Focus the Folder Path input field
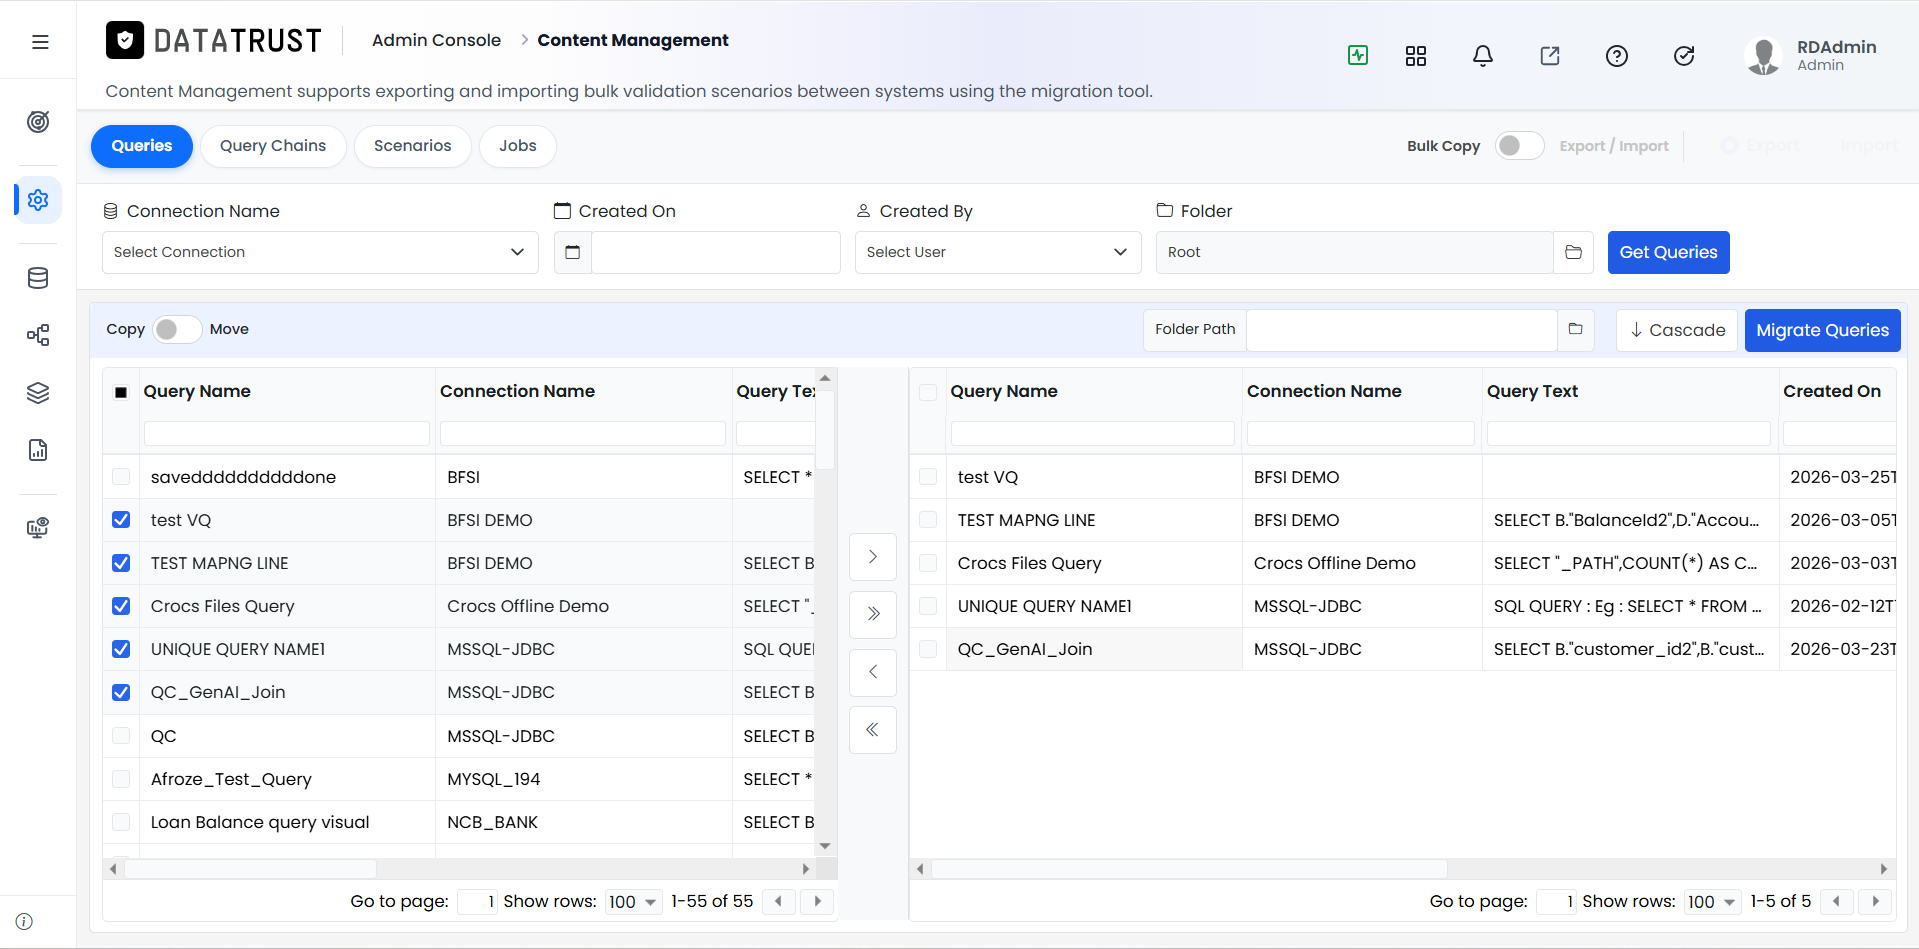Viewport: 1919px width, 949px height. coord(1402,329)
